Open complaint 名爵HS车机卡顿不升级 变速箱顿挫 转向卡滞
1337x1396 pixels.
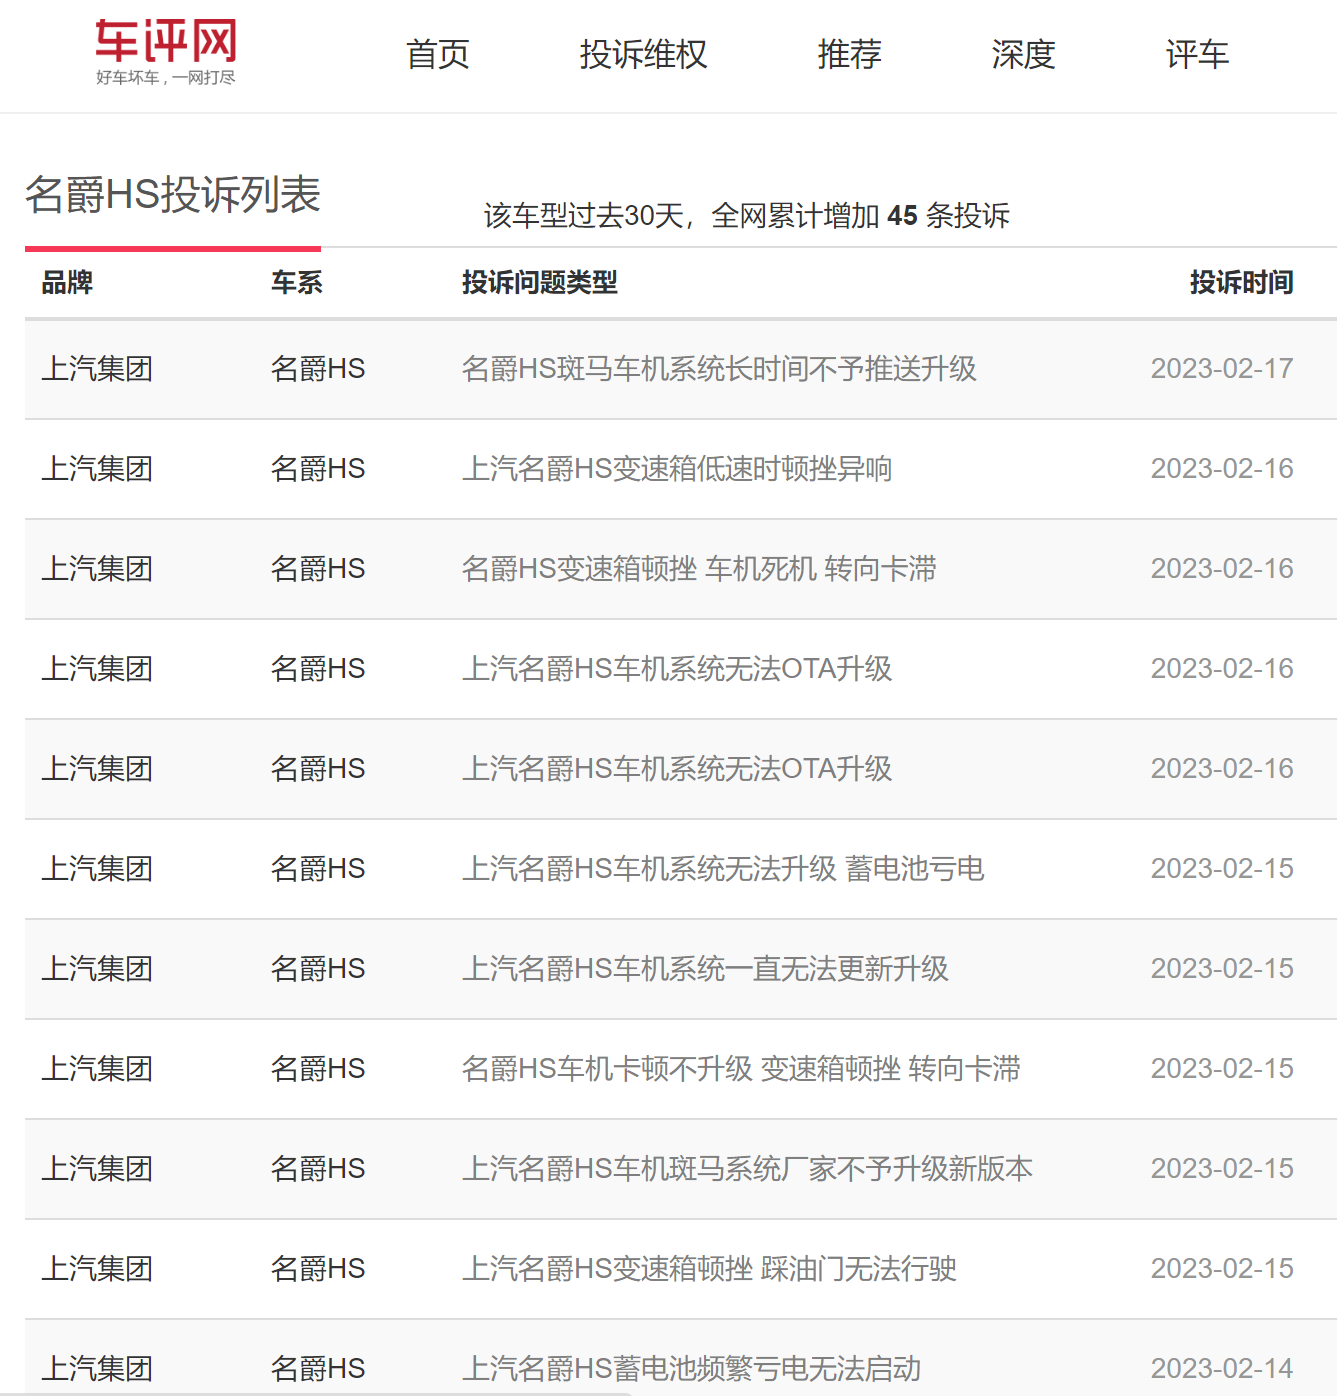(741, 1069)
